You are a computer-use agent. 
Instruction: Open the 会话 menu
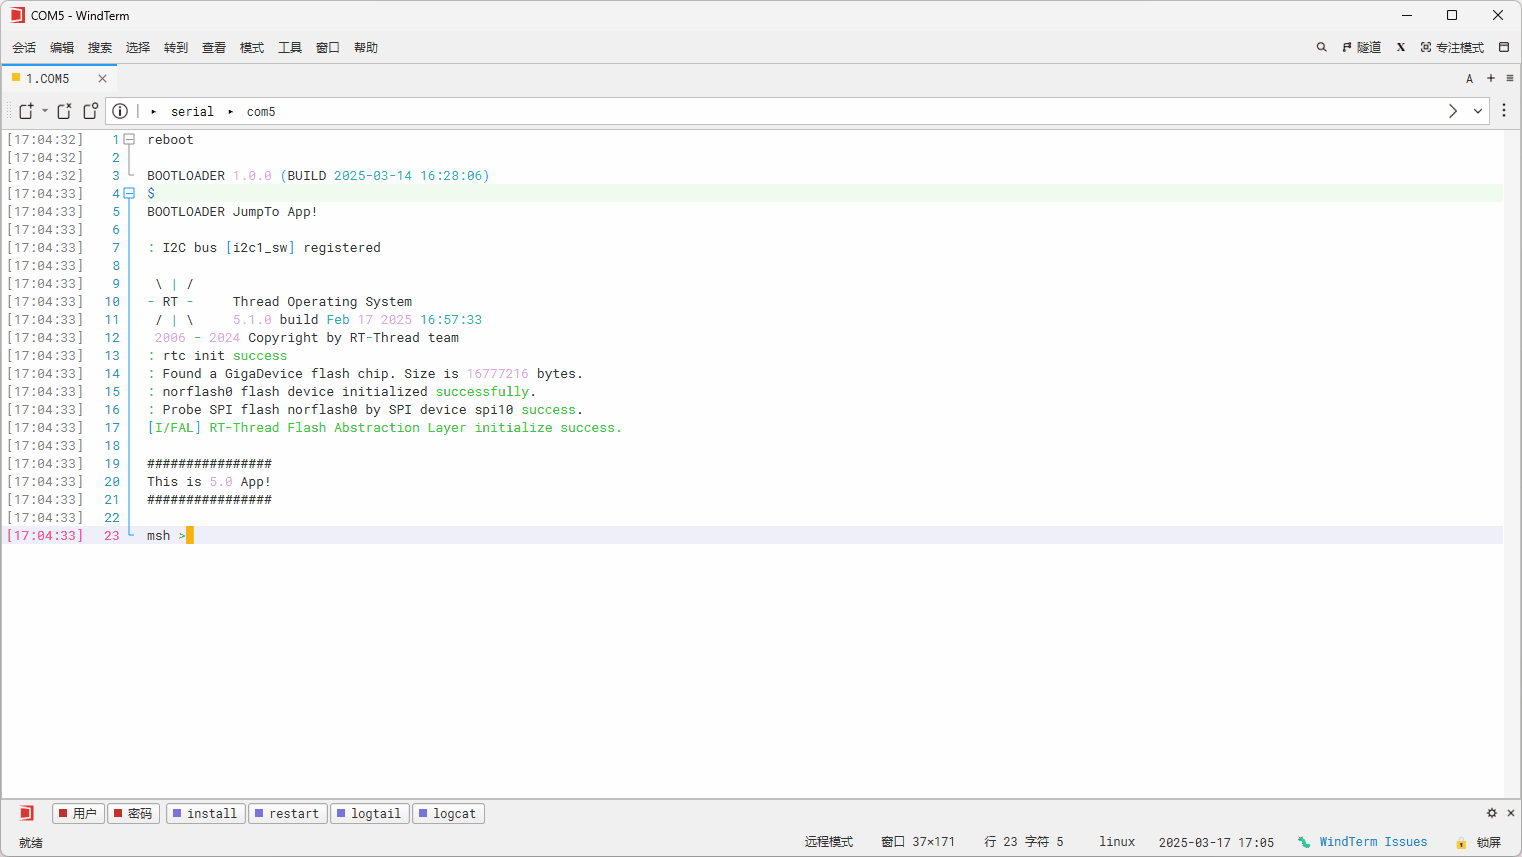[x=24, y=47]
